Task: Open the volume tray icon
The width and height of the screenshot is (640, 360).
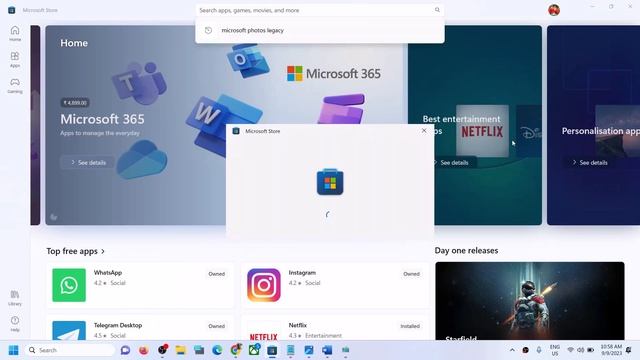Action: [x=580, y=350]
